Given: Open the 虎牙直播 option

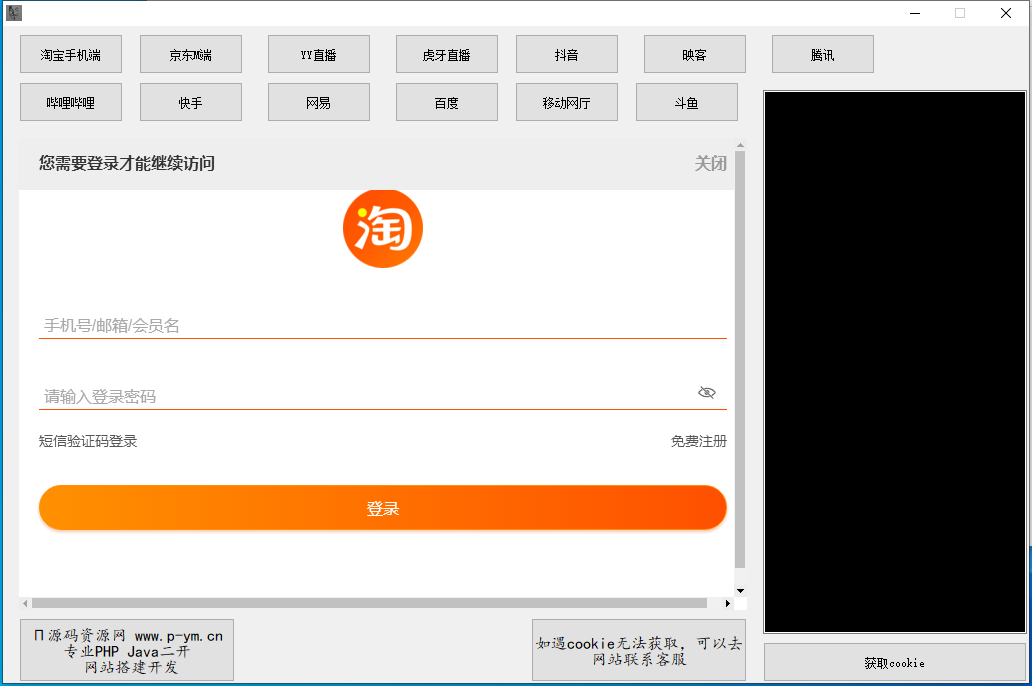Looking at the screenshot, I should [x=447, y=55].
